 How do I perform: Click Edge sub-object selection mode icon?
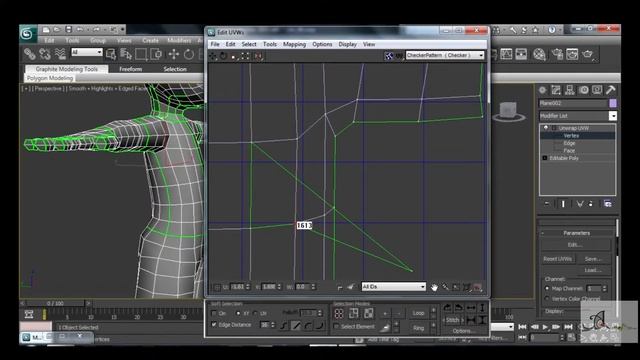coord(353,313)
